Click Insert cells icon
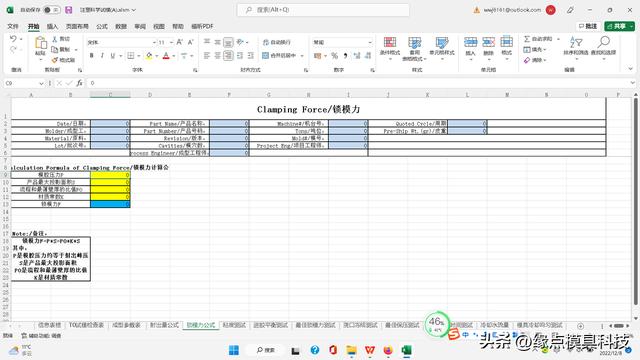 pyautogui.click(x=470, y=42)
